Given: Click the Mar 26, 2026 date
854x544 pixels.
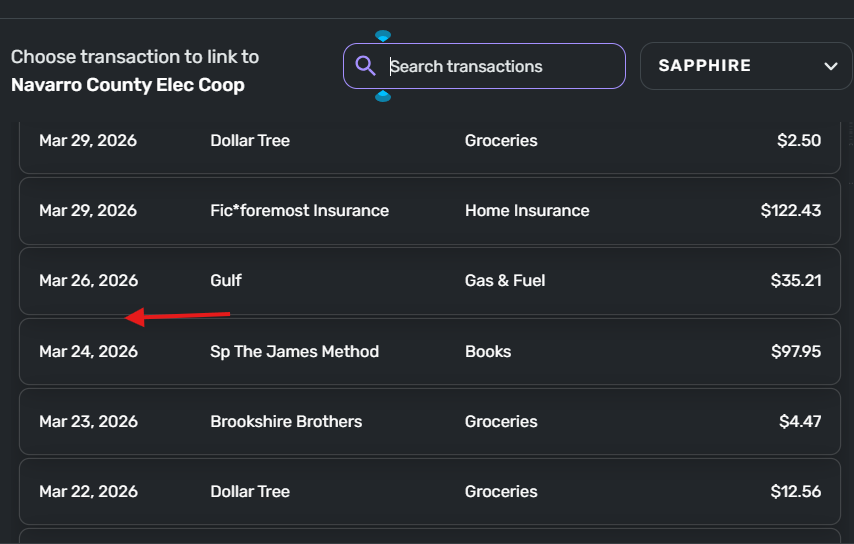Looking at the screenshot, I should 88,281.
